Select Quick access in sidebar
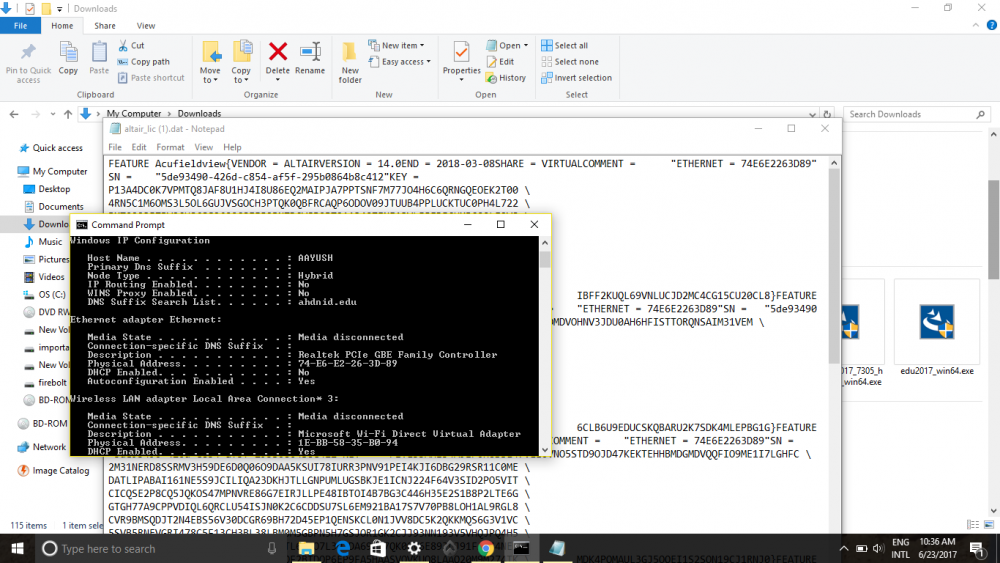This screenshot has width=1000, height=563. coord(51,148)
